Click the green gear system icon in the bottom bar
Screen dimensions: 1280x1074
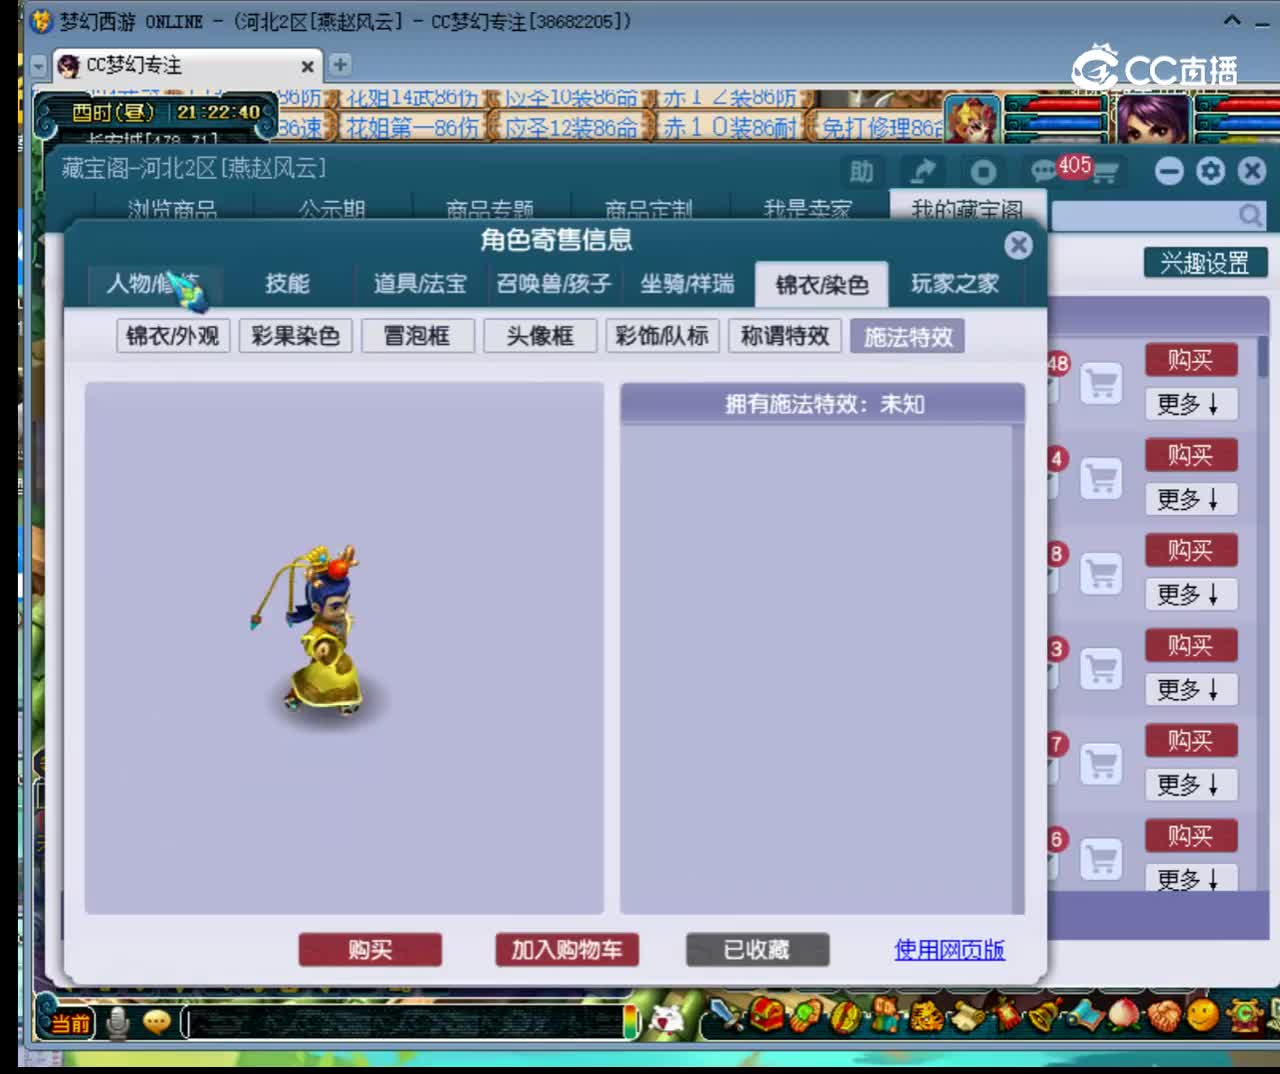pos(1246,1016)
